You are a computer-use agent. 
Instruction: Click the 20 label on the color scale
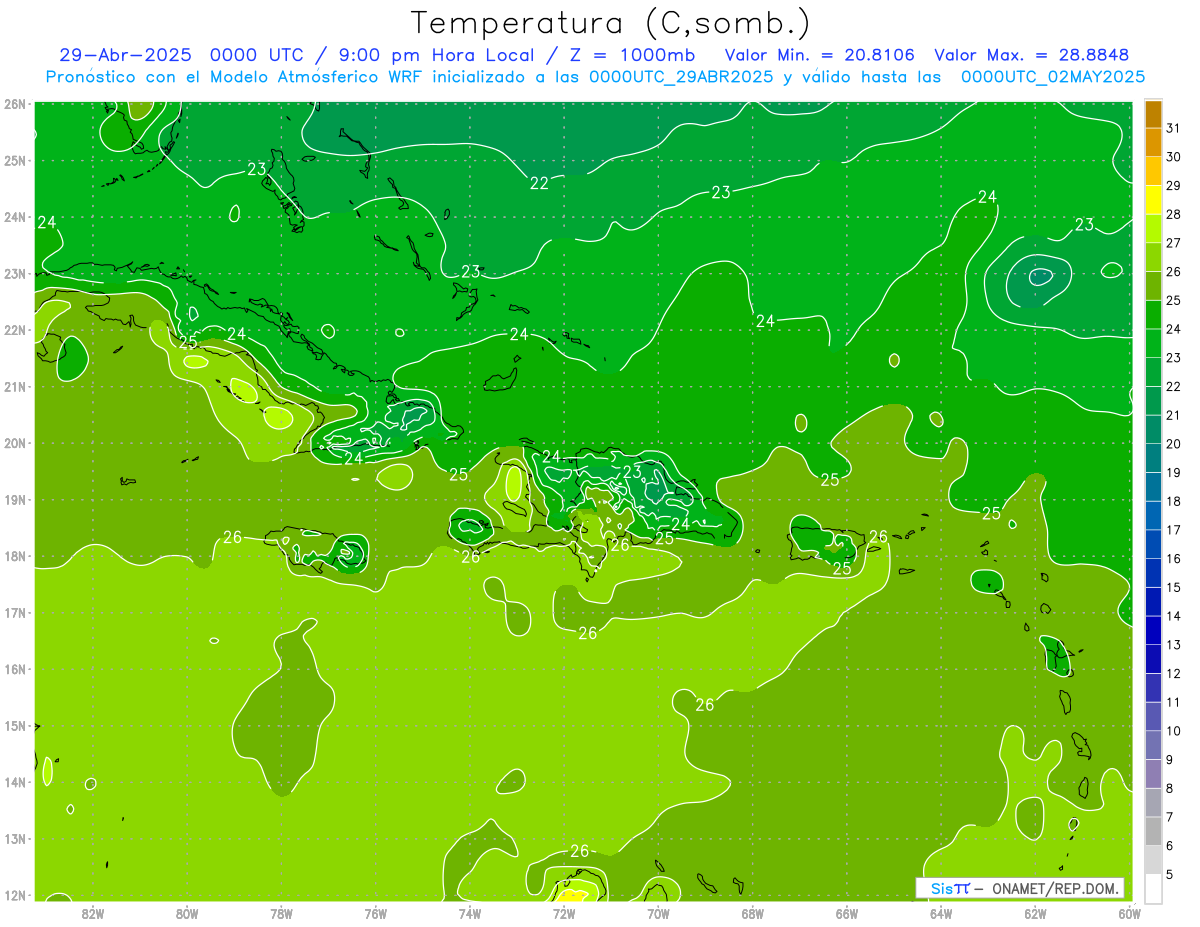[x=1174, y=443]
